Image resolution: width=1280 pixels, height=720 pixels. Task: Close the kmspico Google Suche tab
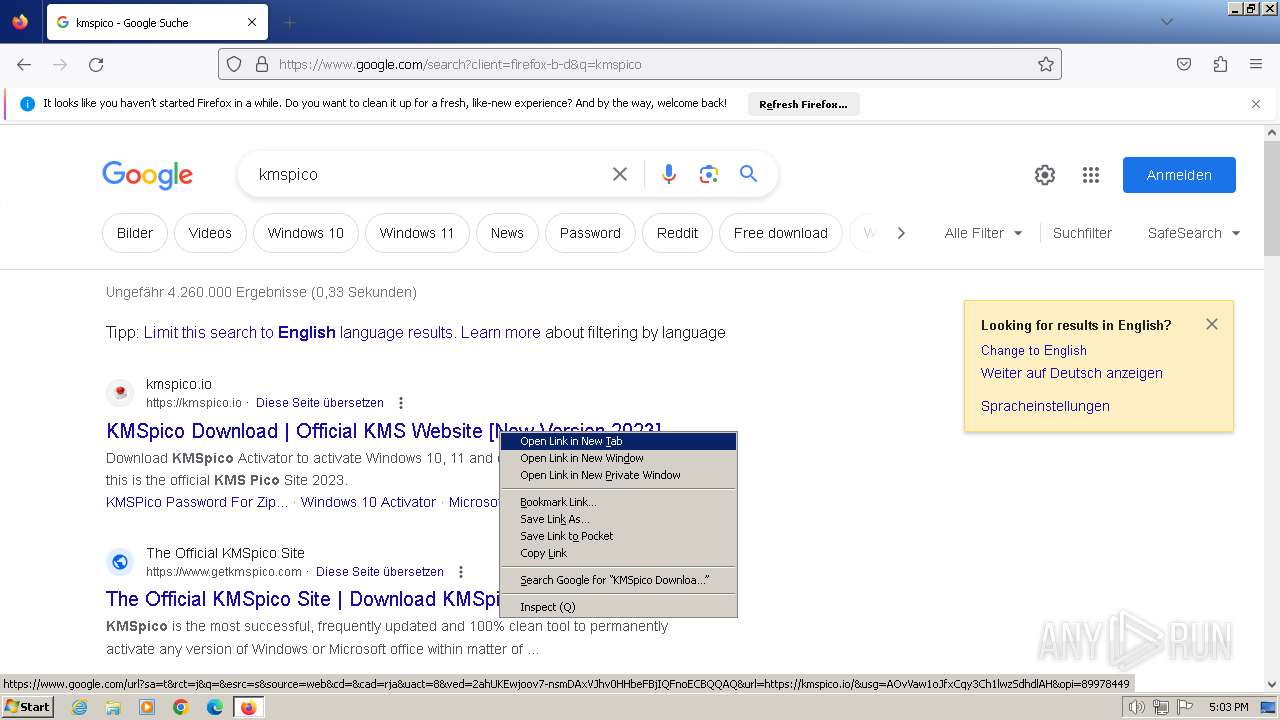(x=252, y=22)
